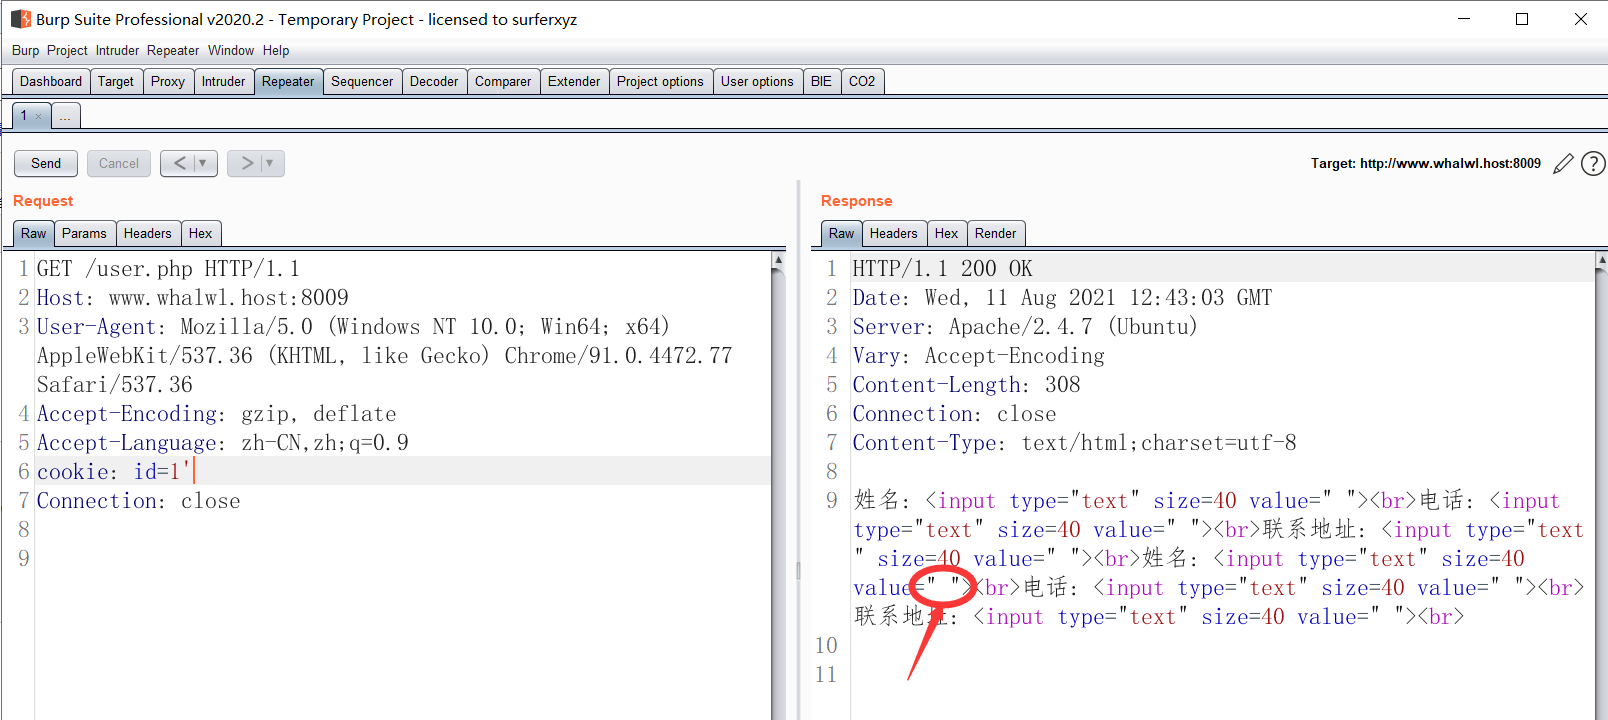Open the Intruder menu in menu bar
The image size is (1608, 720).
118,50
